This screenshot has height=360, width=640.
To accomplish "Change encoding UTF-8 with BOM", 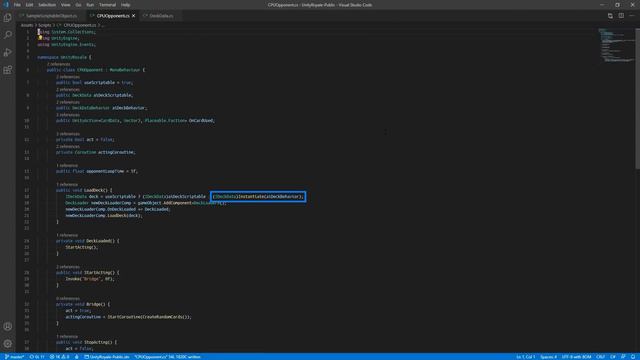I will (x=576, y=357).
